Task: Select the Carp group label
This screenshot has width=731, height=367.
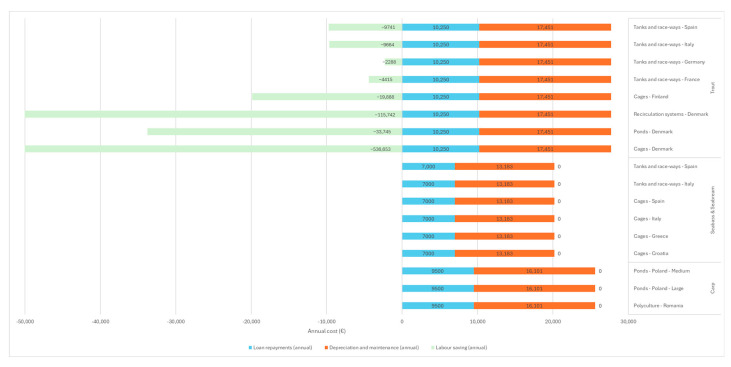Action: tap(712, 289)
